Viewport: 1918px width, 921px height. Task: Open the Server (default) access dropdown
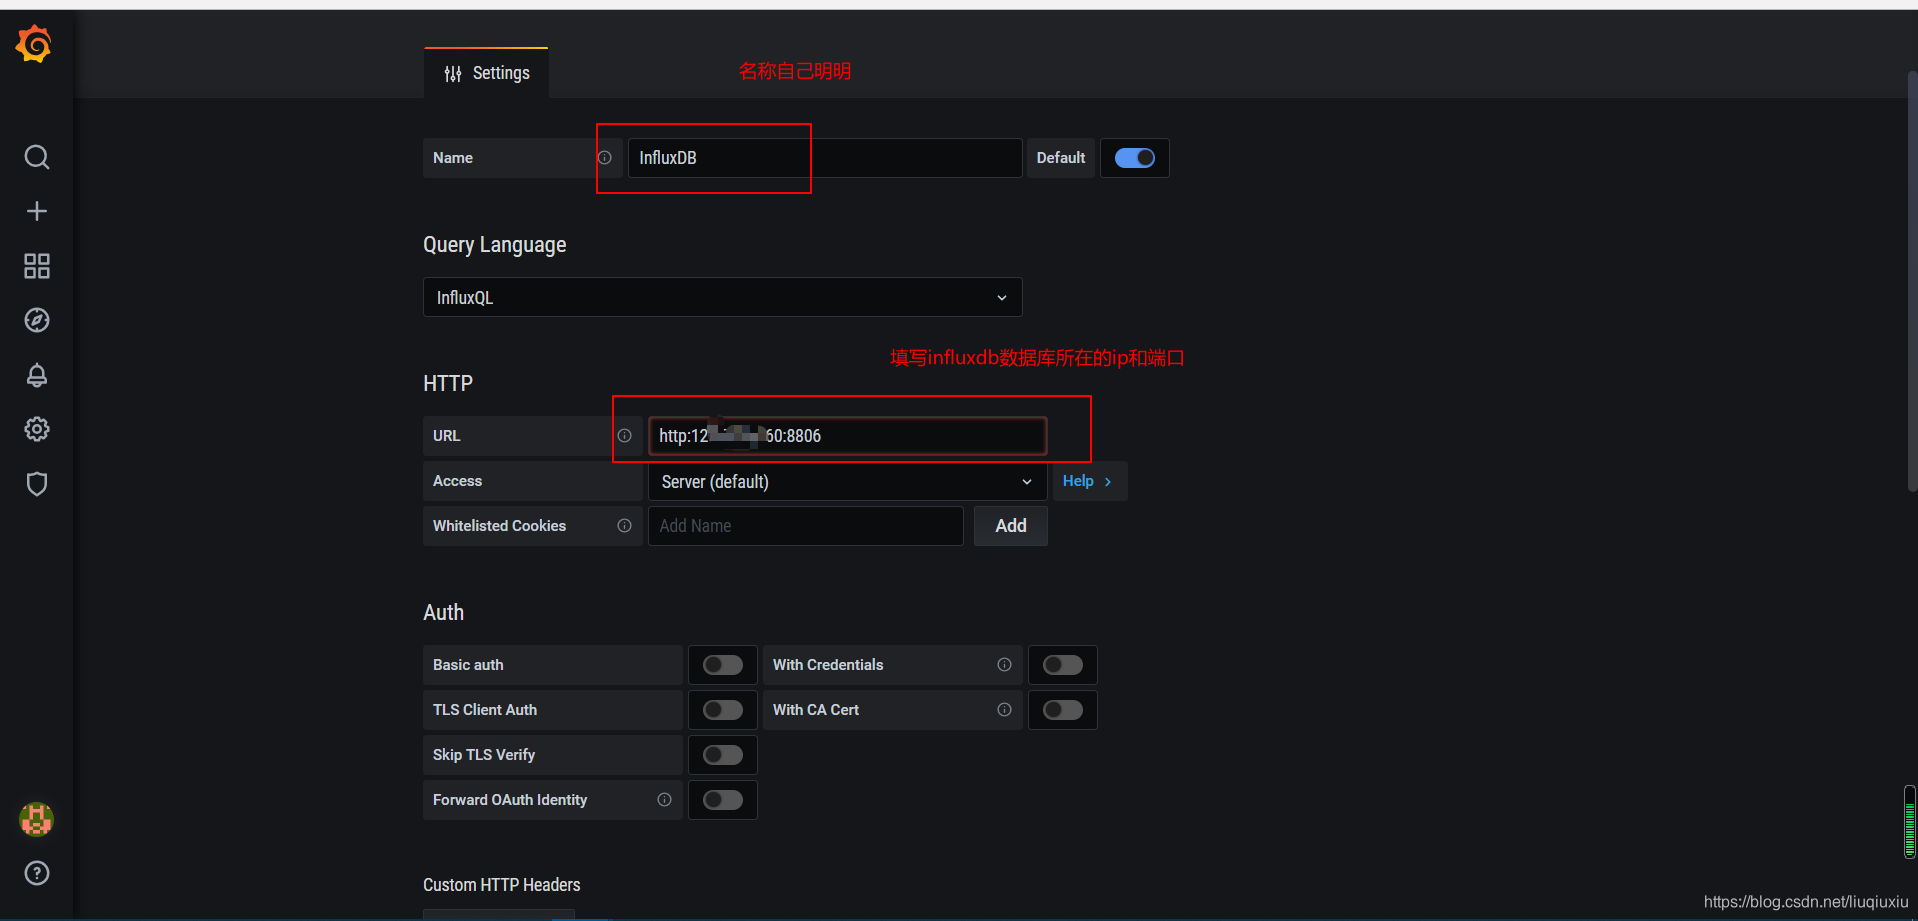click(848, 481)
